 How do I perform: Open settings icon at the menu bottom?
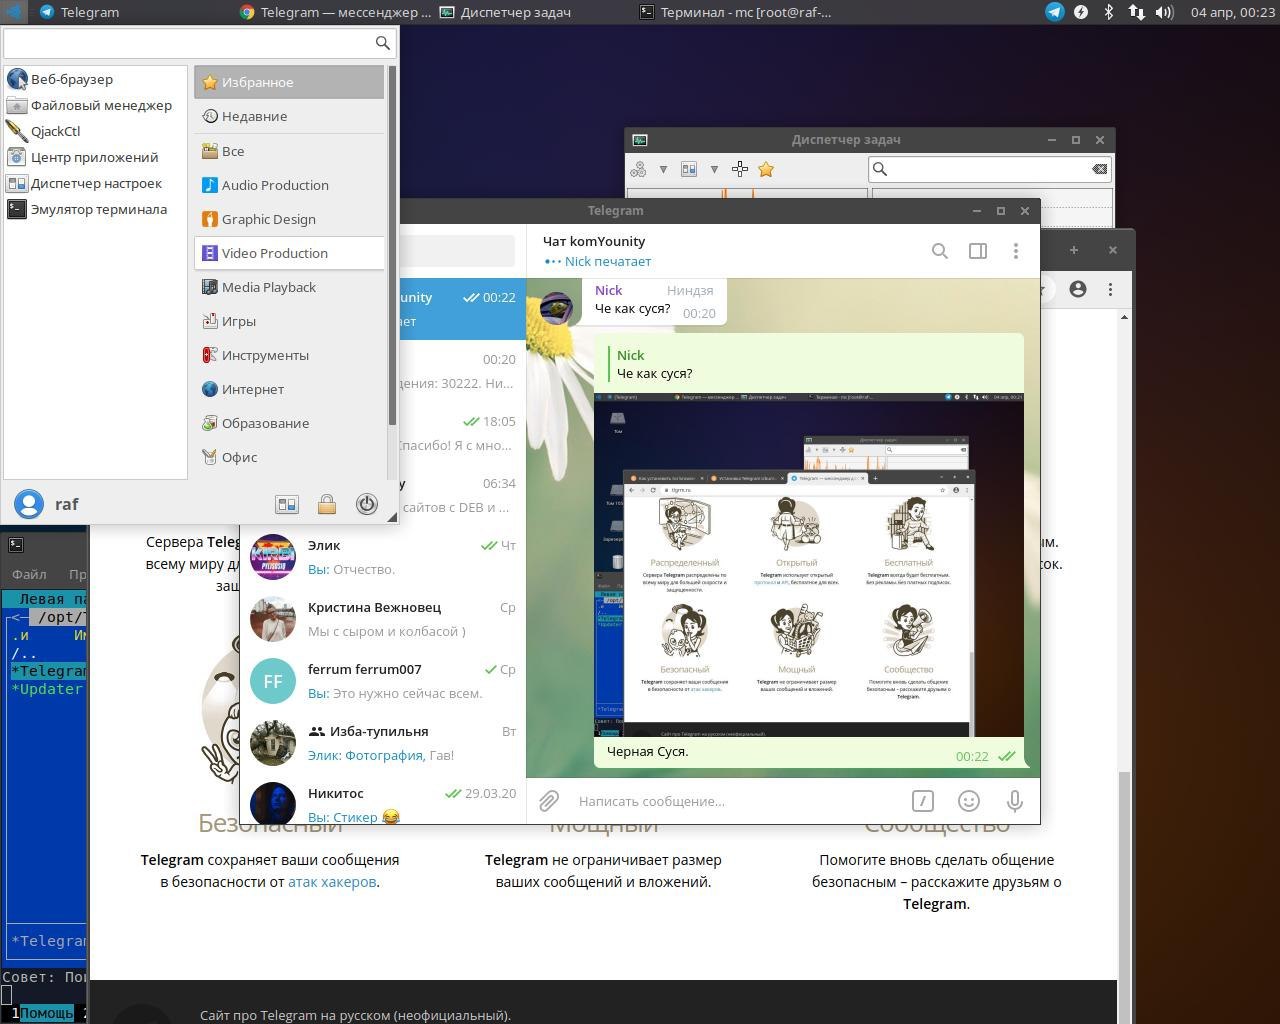pos(287,505)
